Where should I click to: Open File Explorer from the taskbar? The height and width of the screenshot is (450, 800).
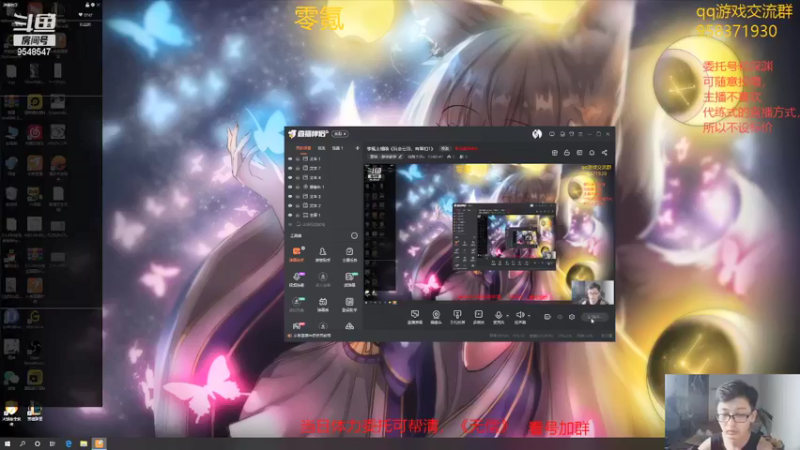point(83,443)
